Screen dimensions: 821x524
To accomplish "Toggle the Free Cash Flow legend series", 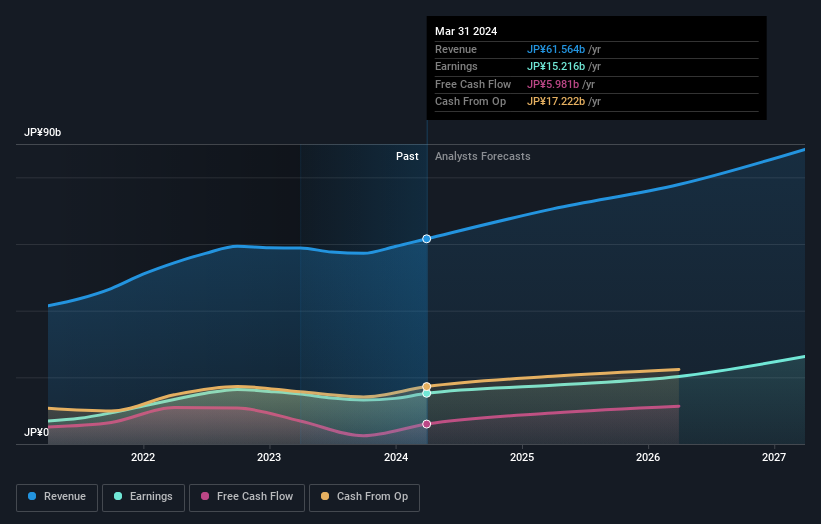I will click(247, 497).
